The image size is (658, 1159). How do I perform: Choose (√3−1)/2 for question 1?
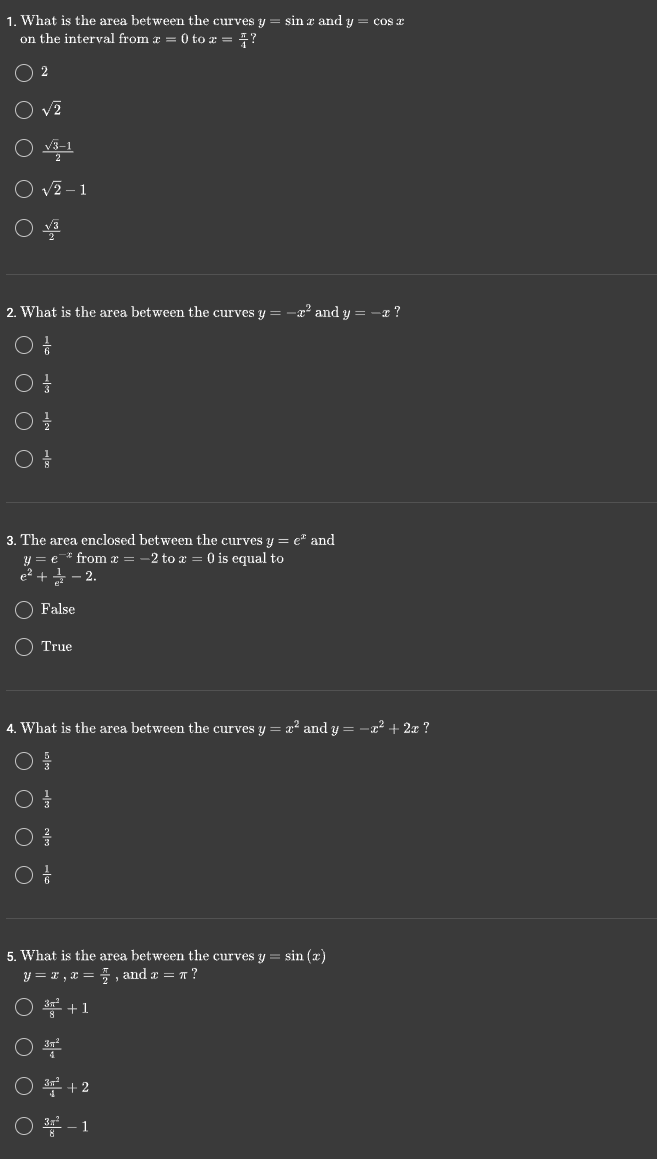pyautogui.click(x=23, y=148)
